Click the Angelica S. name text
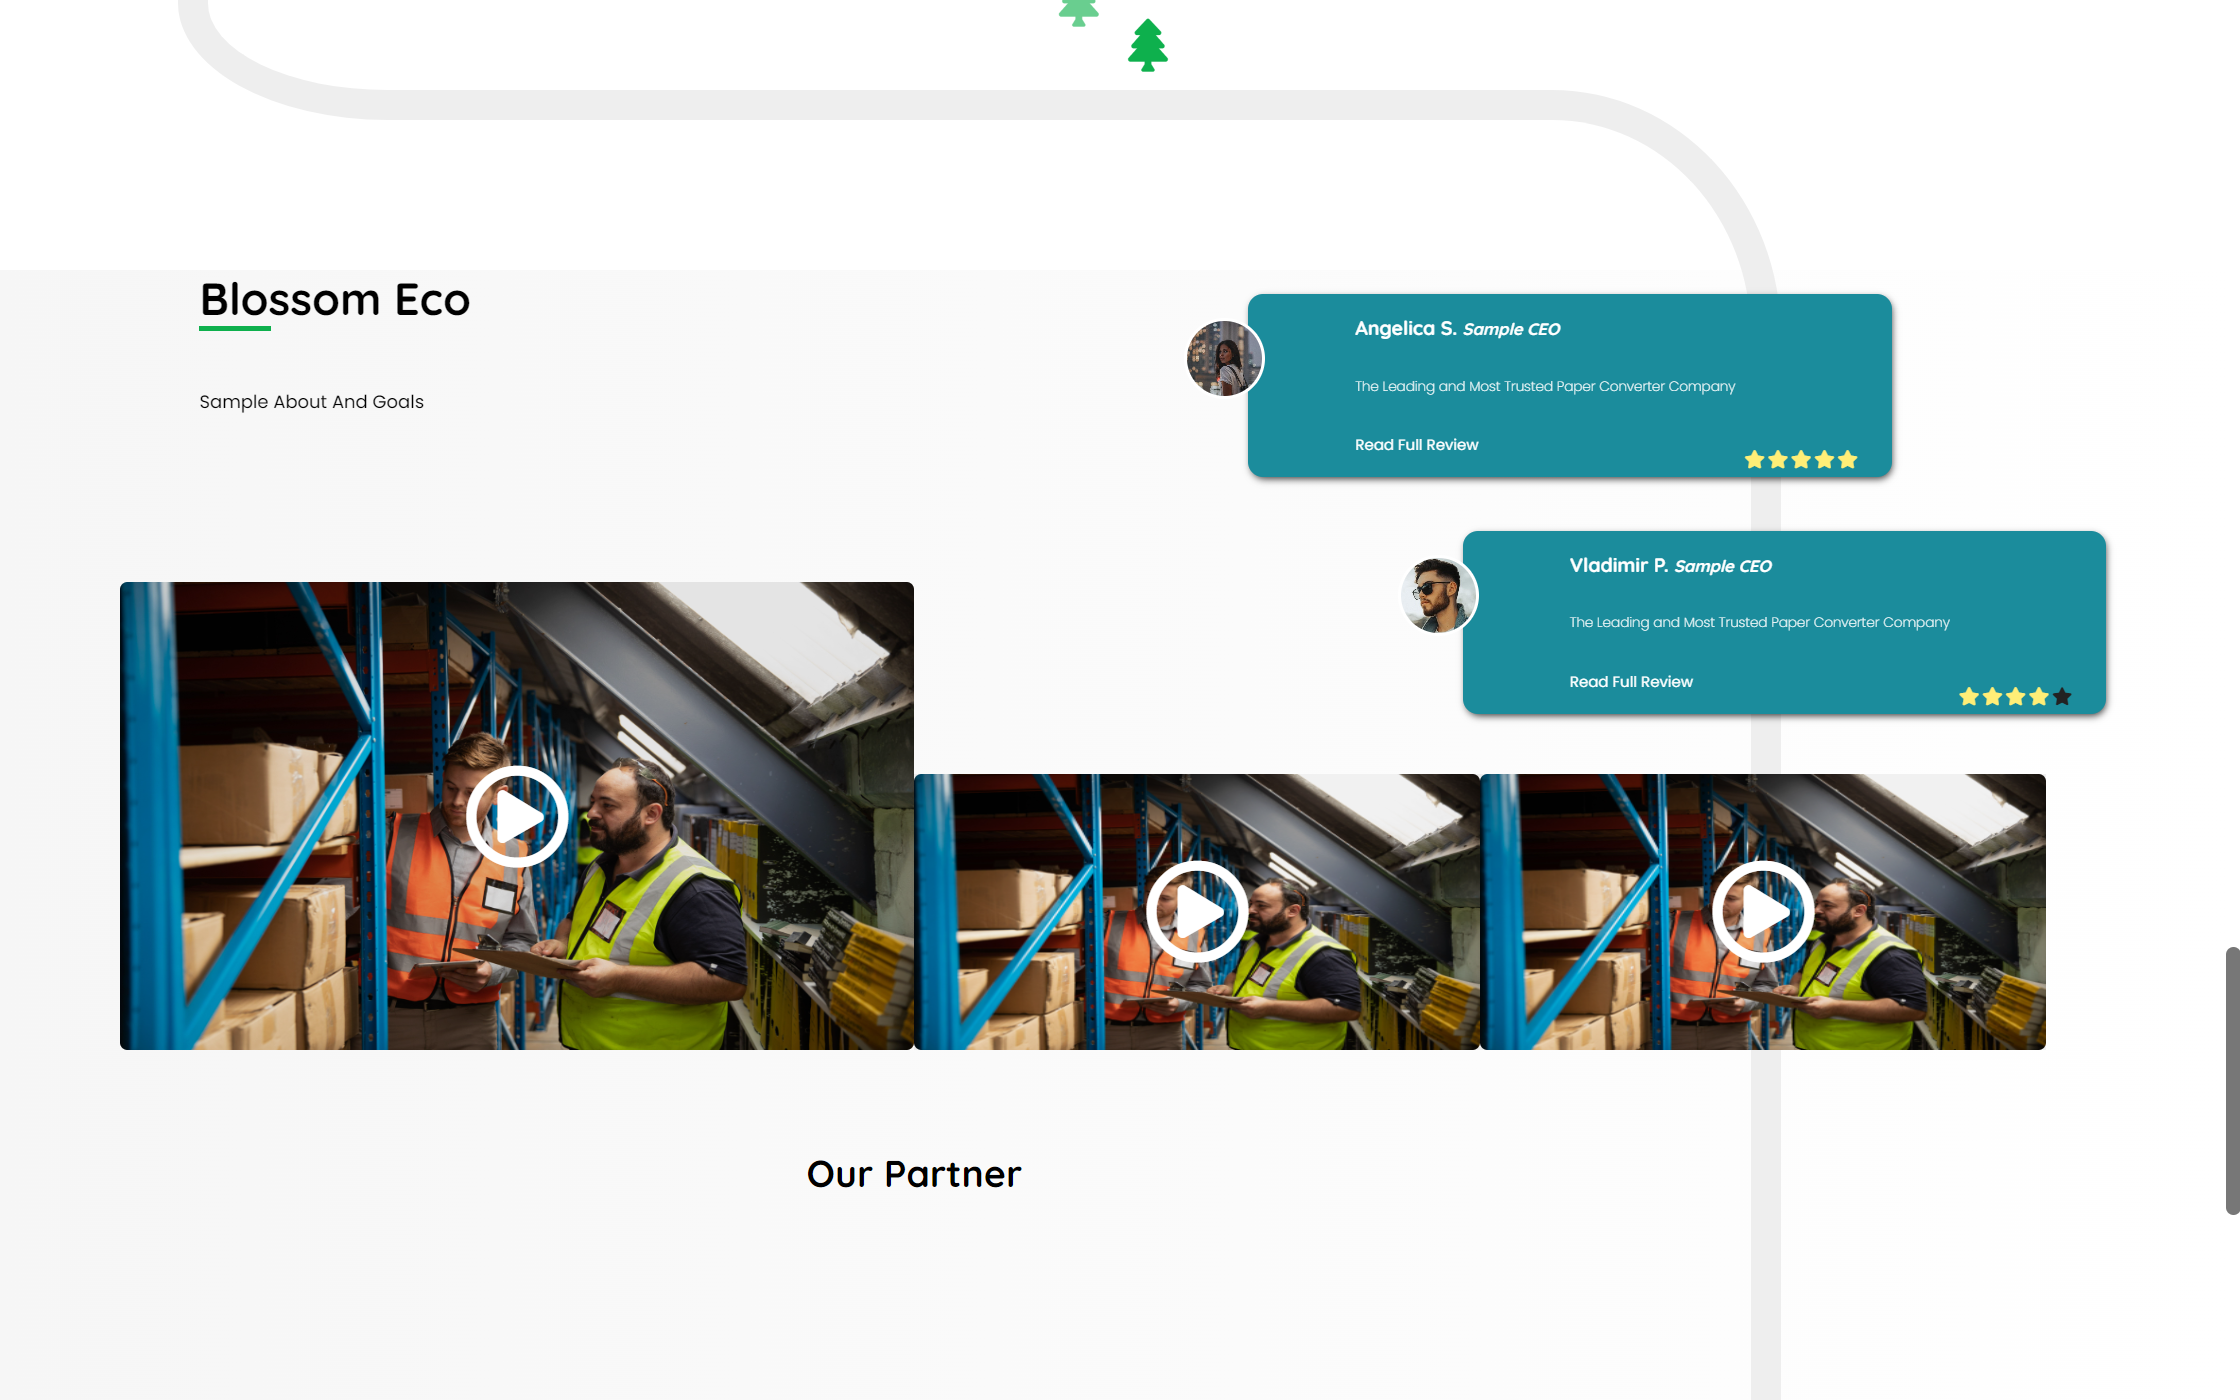Screen dimensions: 2240x1400 point(1404,328)
